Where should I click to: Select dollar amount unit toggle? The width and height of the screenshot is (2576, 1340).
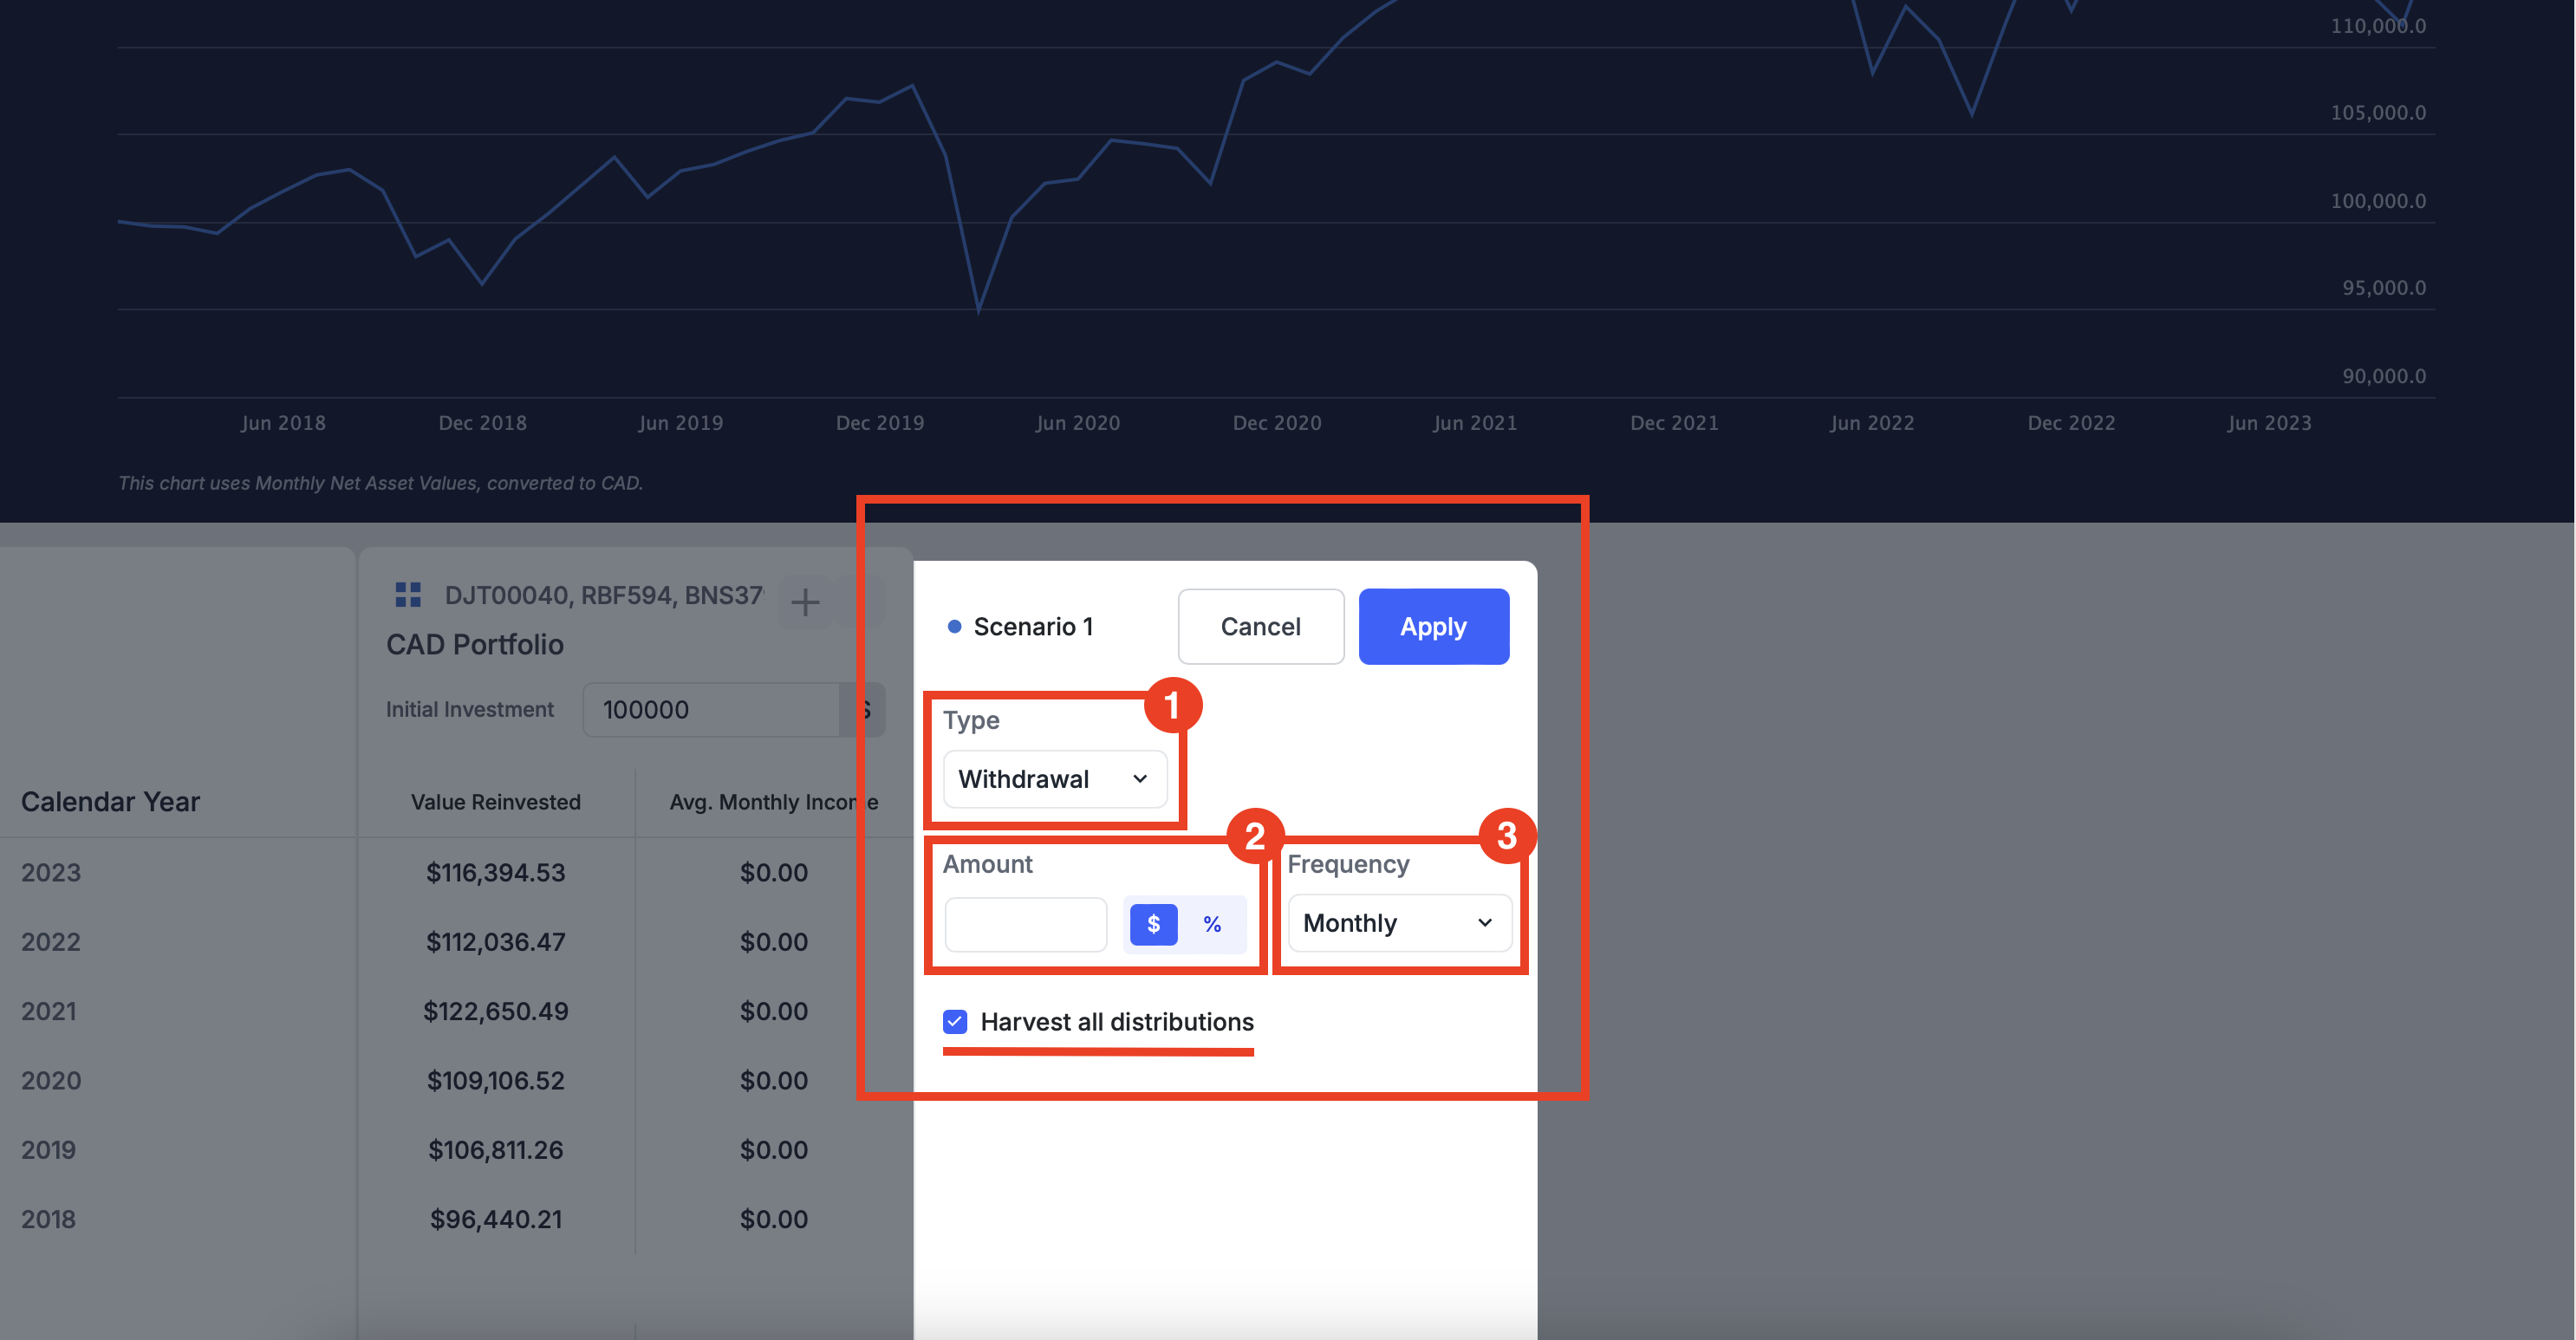1153,924
